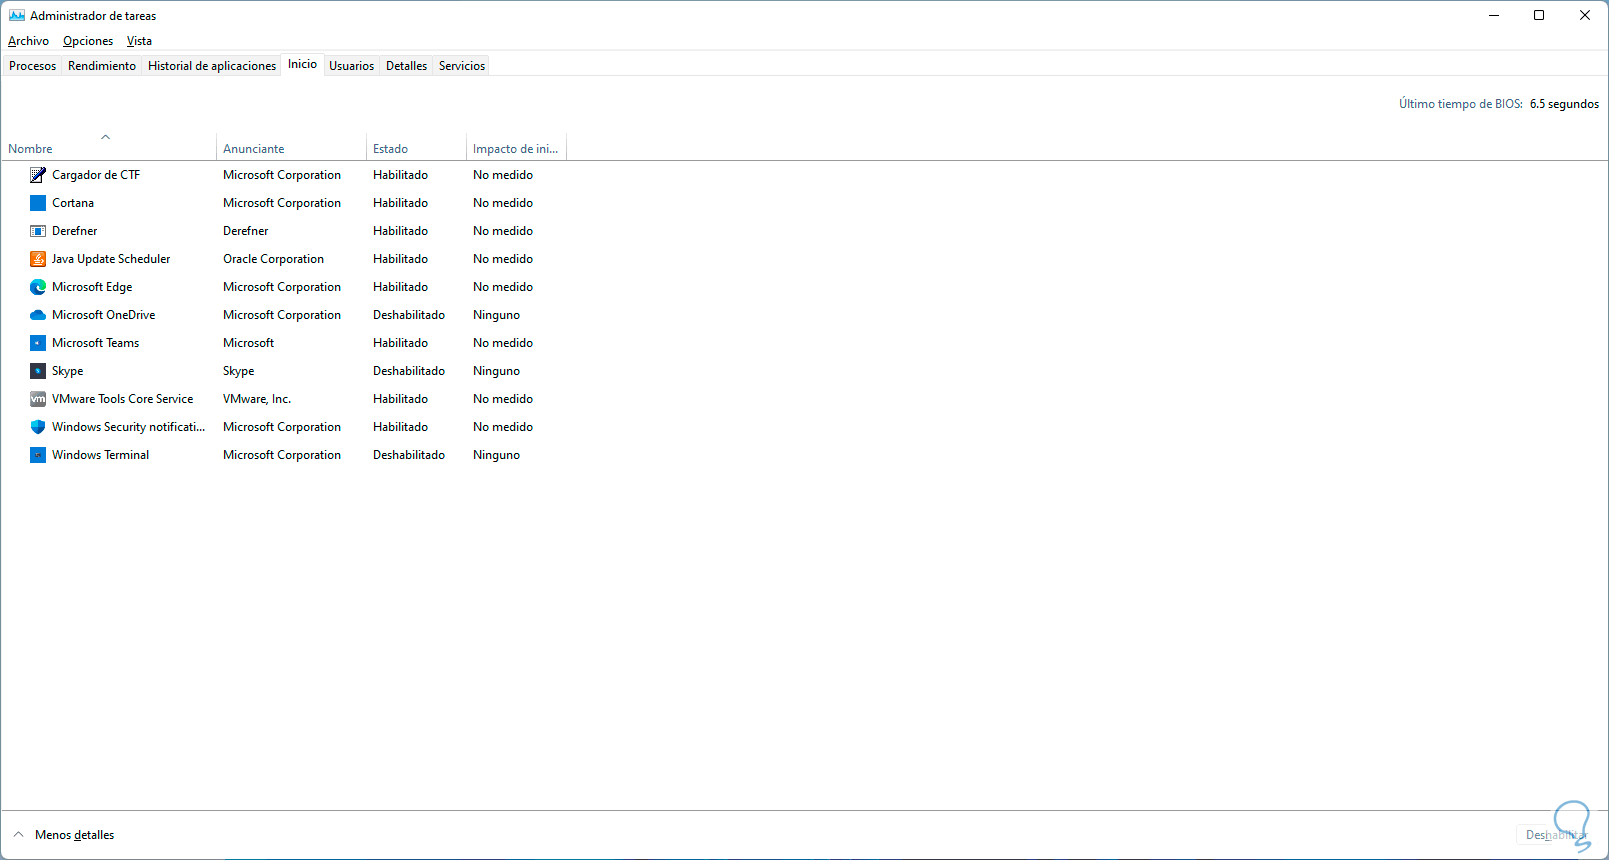Open the Vista menu
Image resolution: width=1609 pixels, height=860 pixels.
click(139, 41)
